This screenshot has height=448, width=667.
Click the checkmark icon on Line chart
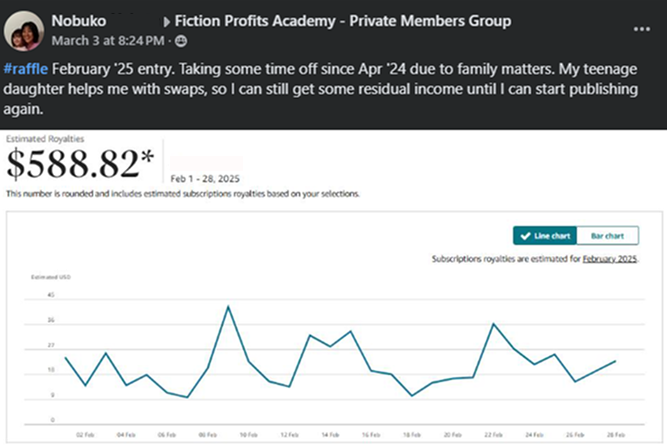pos(526,236)
